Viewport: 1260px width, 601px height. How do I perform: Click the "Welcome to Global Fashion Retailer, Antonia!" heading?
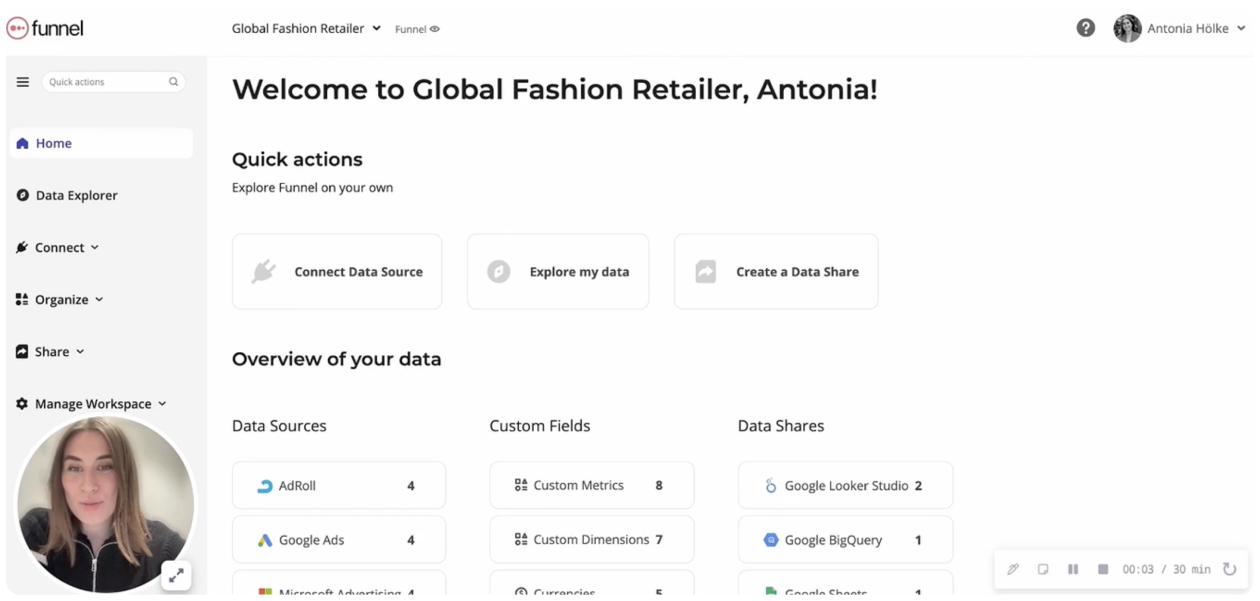(555, 90)
